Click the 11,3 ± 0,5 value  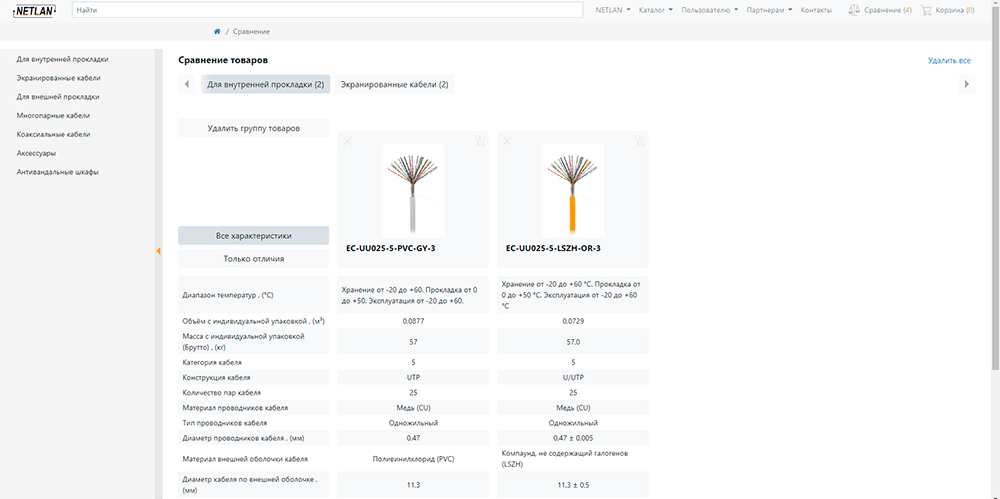(x=573, y=484)
